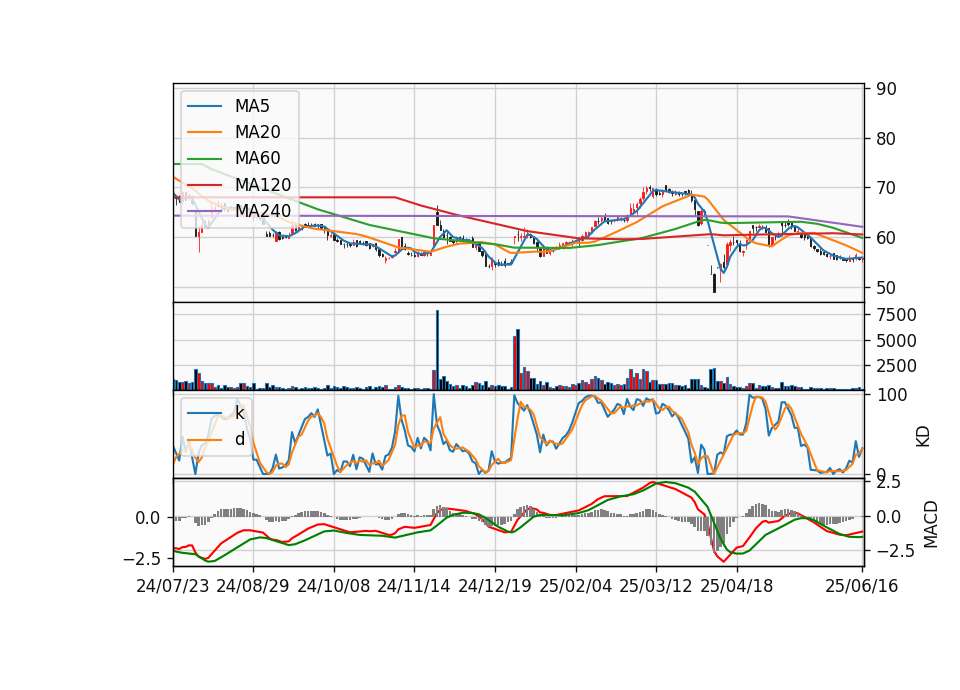Click the 25/04/18 date axis label

tap(737, 586)
